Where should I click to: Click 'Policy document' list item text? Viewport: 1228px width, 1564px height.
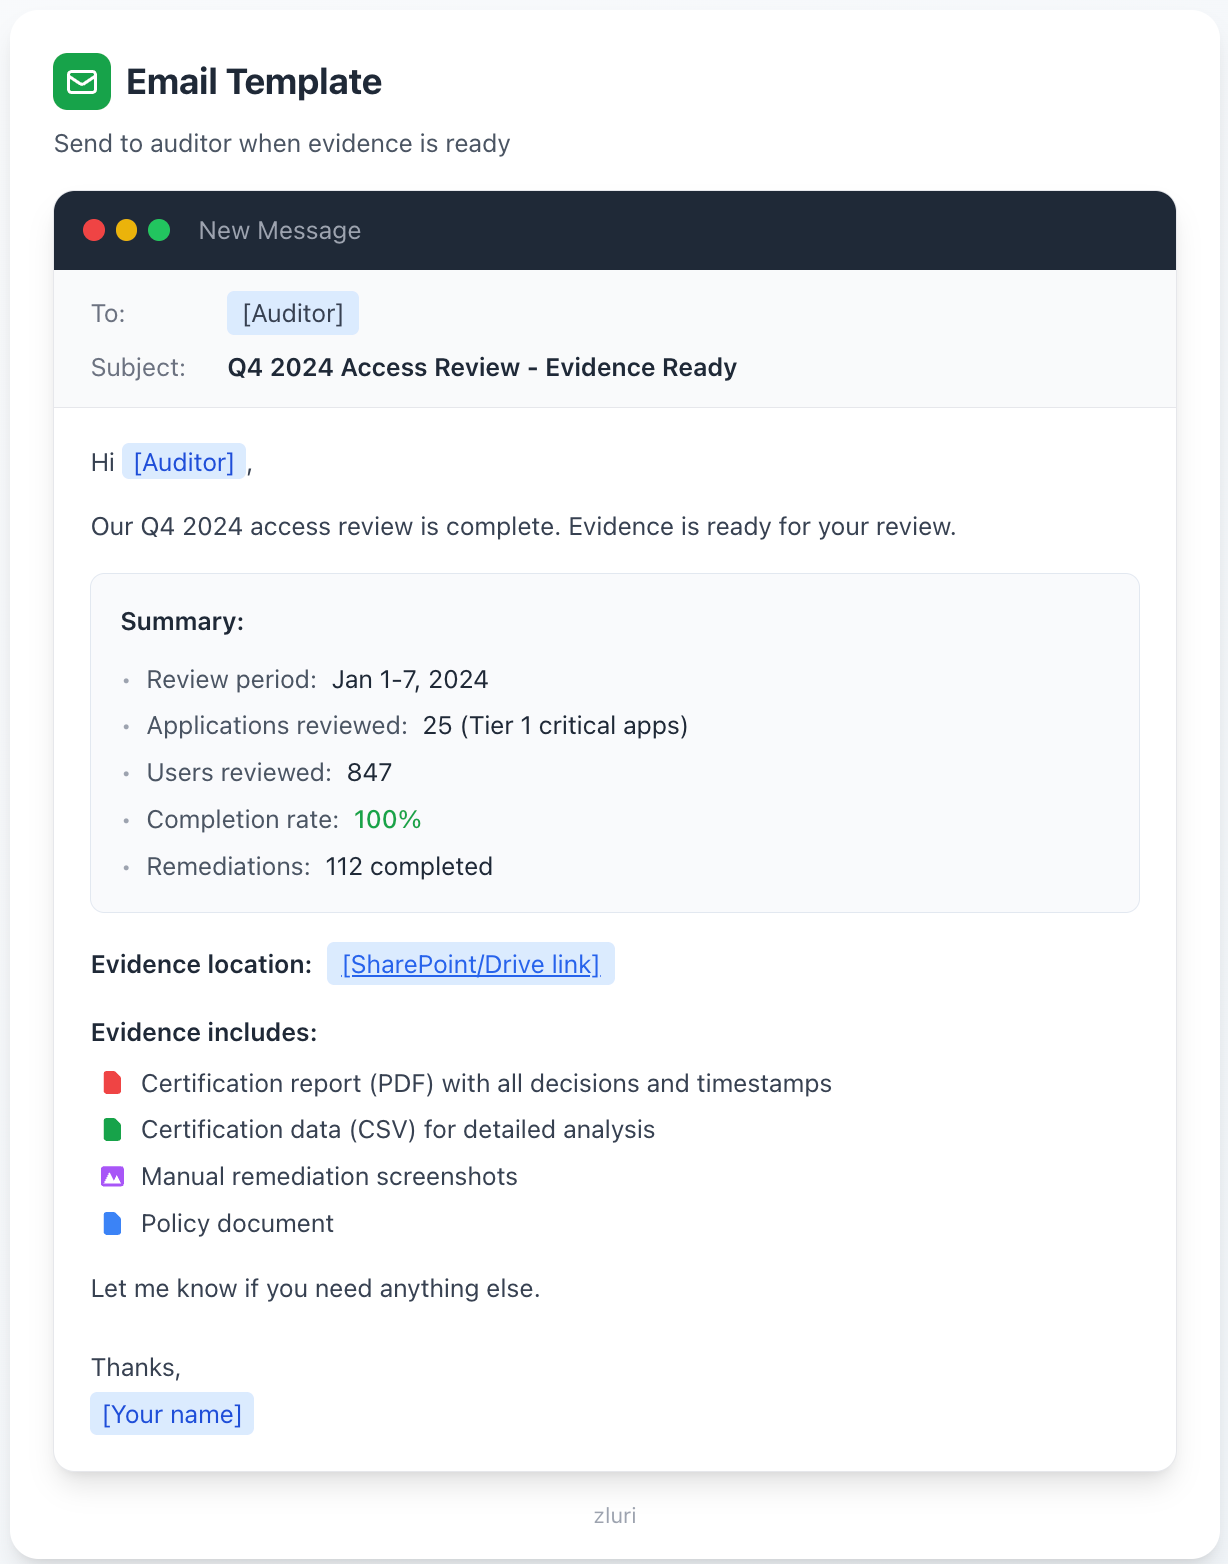[x=237, y=1223]
